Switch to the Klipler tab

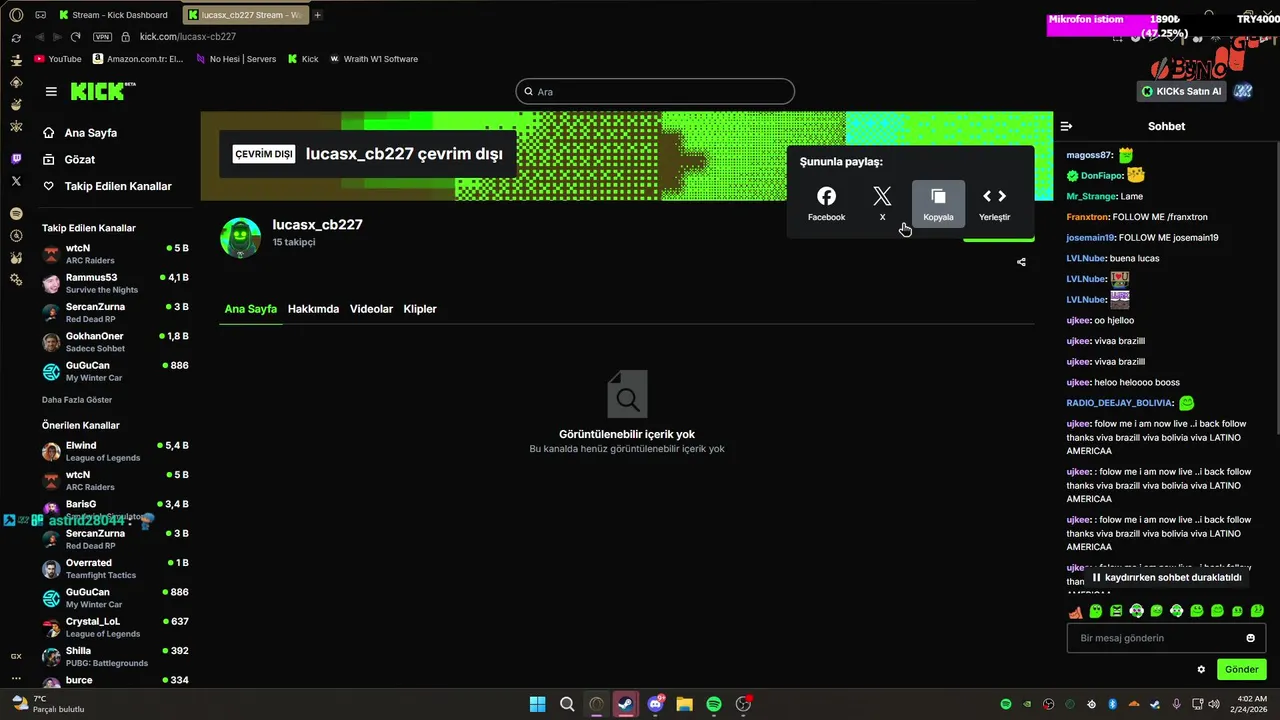click(420, 309)
